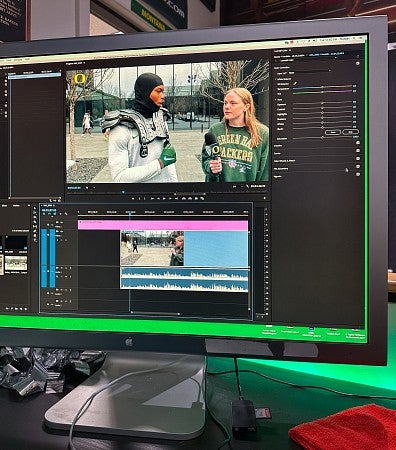Image resolution: width=396 pixels, height=450 pixels.
Task: Pick the White Balance eyedropper in Lumetri
Action: click(x=295, y=84)
